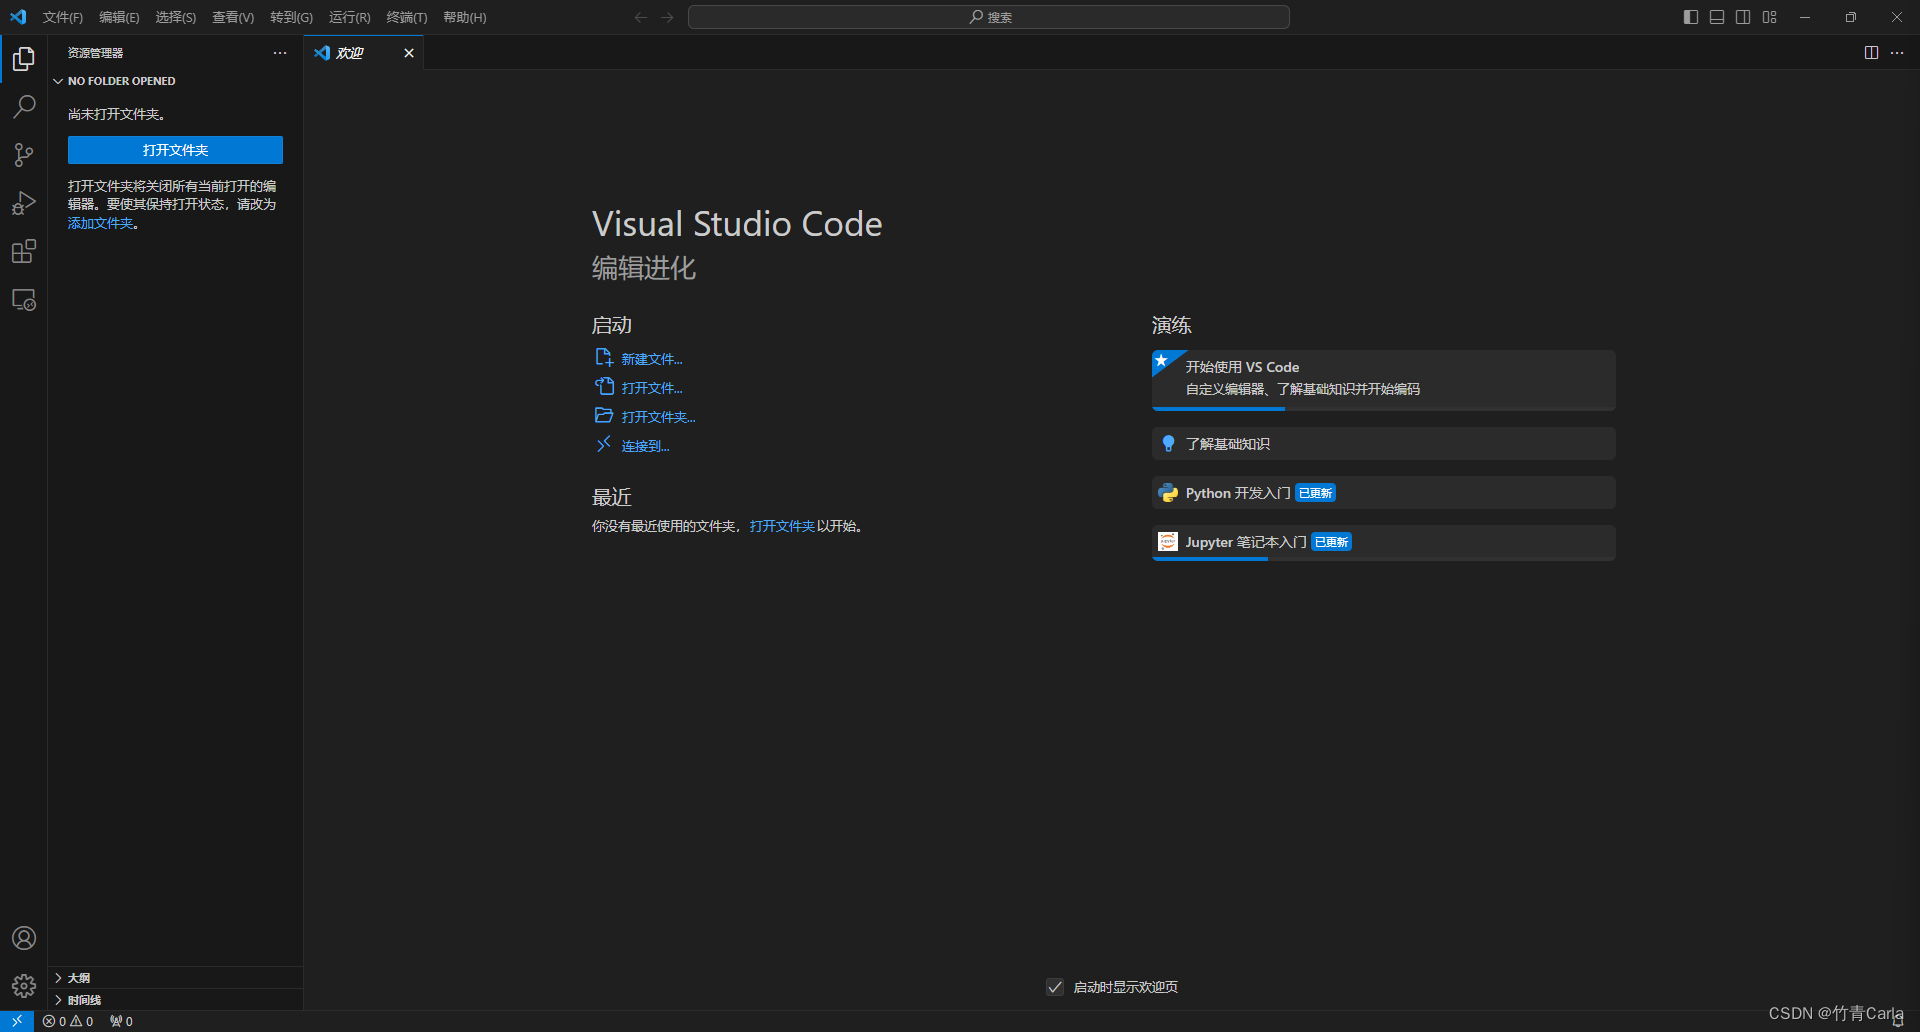Click the 添加文件夹 link in sidebar
Viewport: 1920px width, 1032px height.
click(100, 224)
